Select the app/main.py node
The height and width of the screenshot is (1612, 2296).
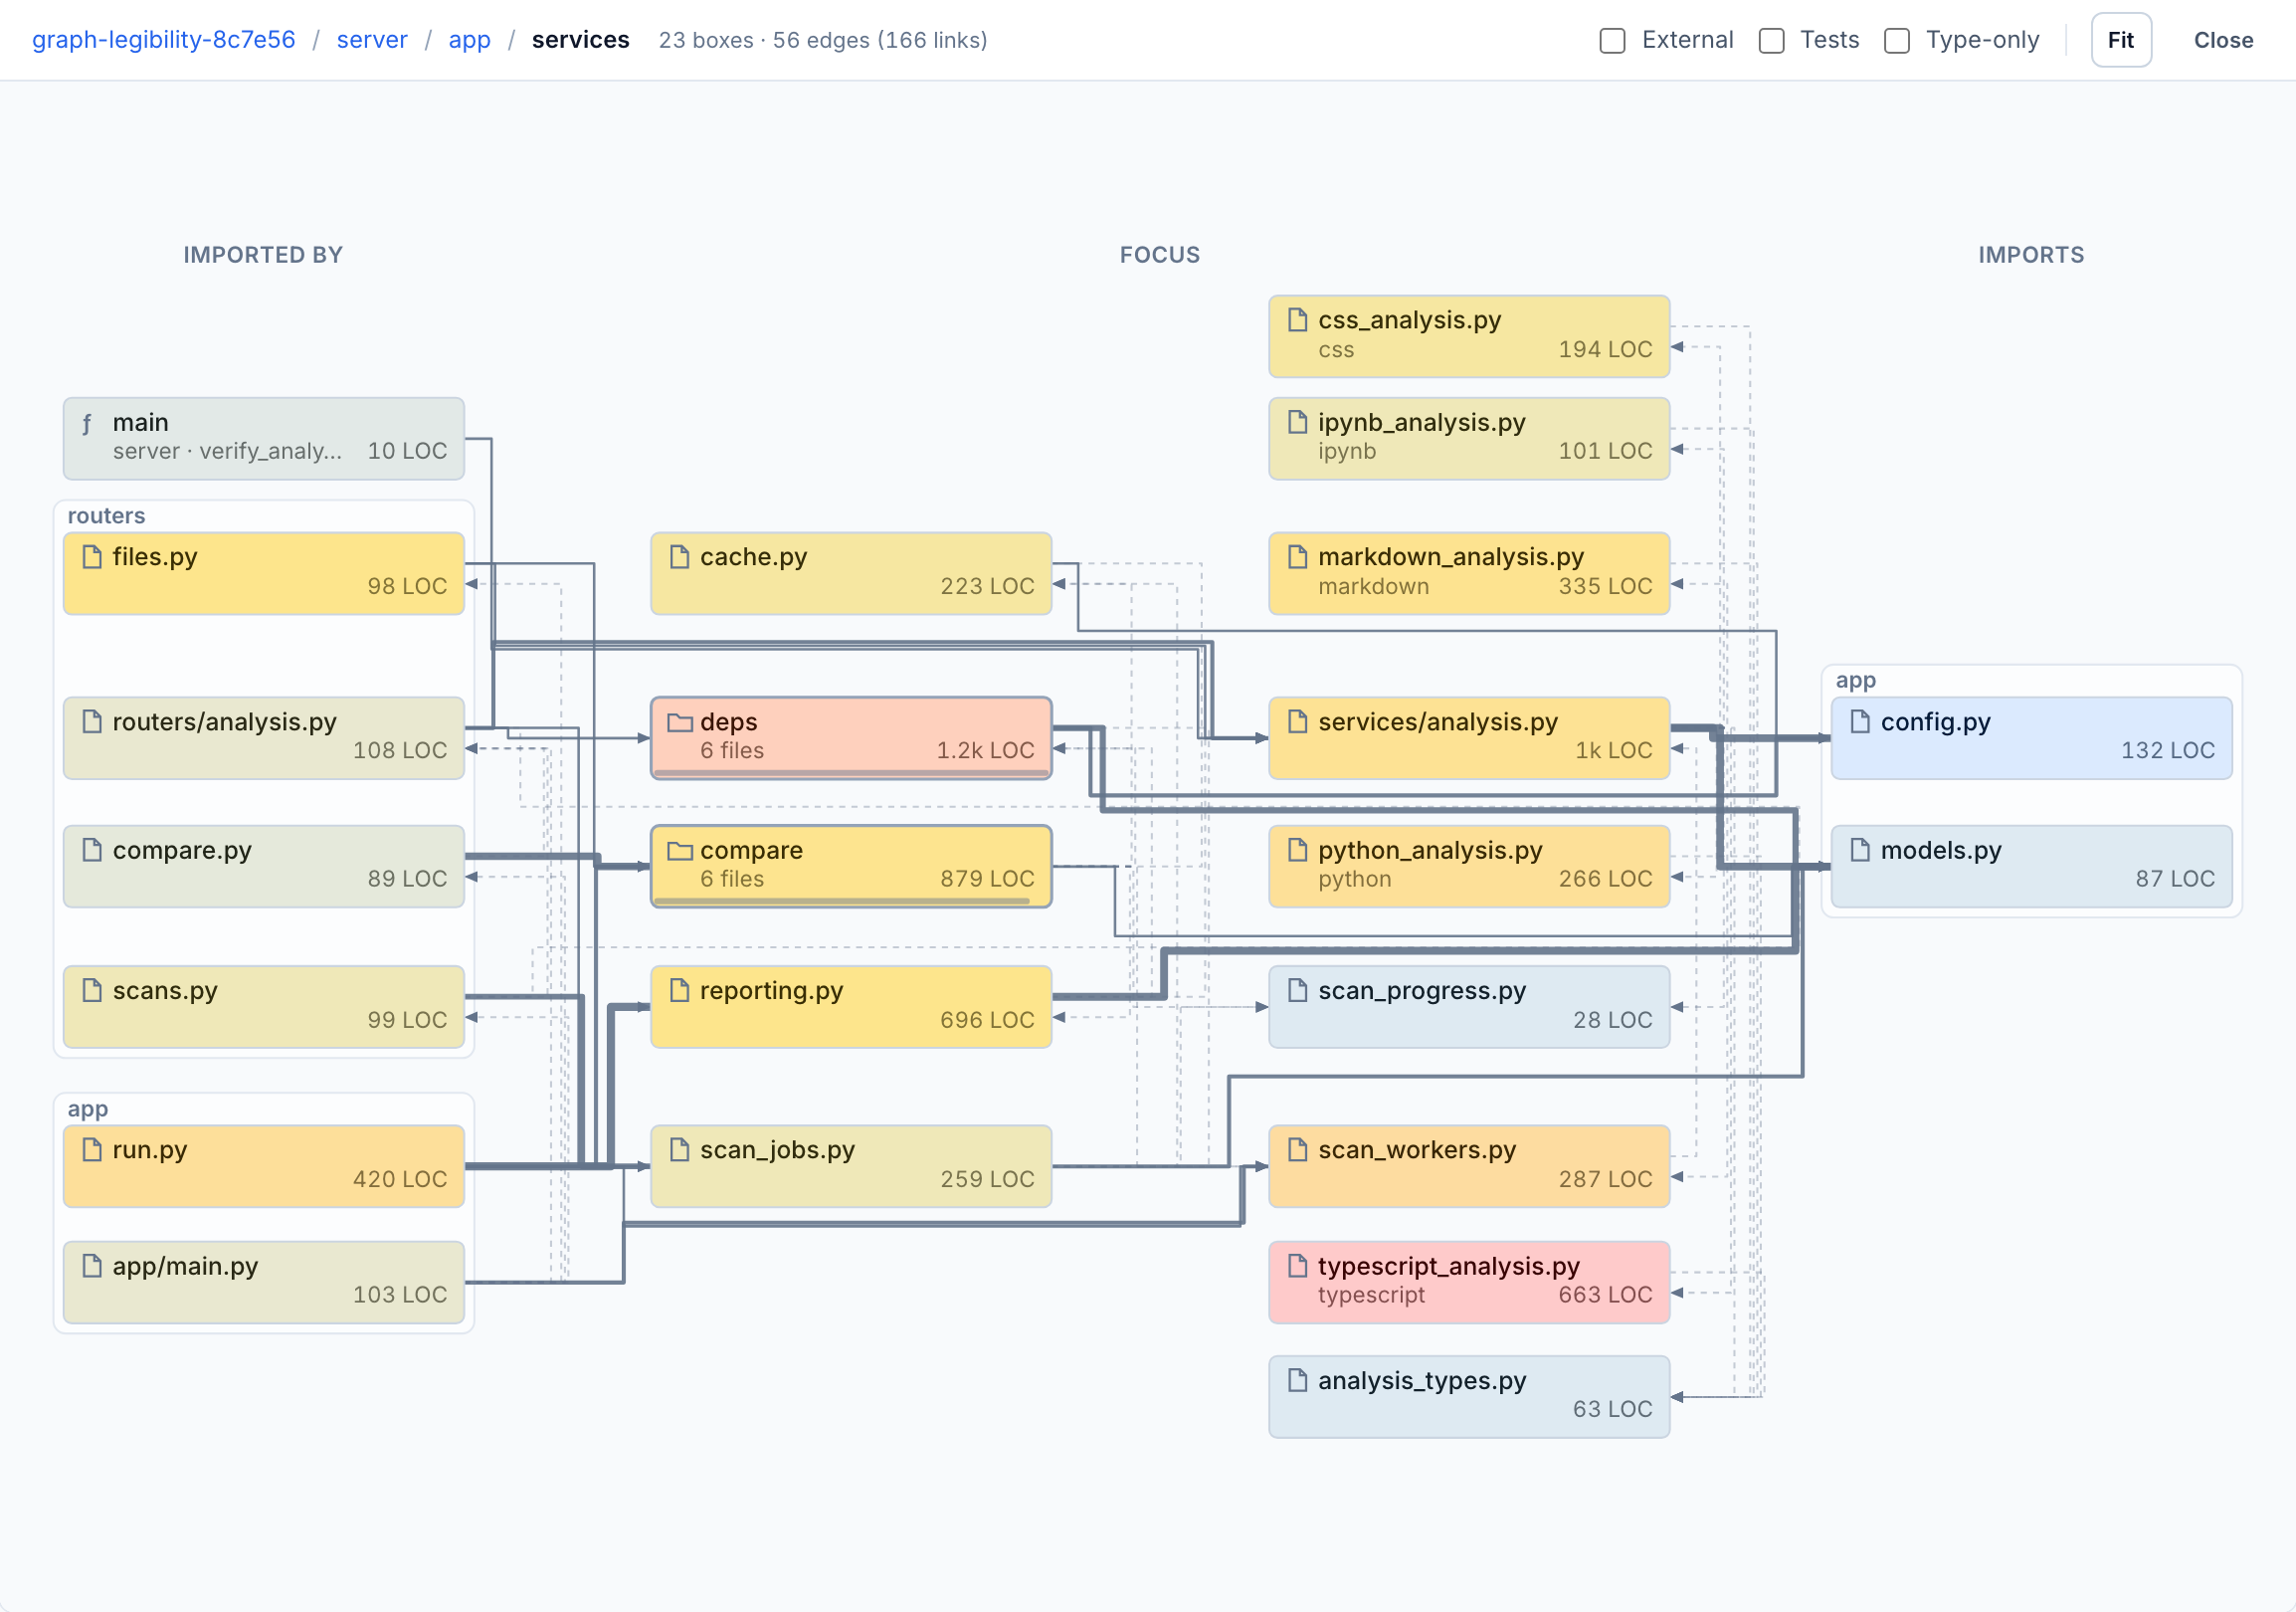pyautogui.click(x=263, y=1282)
